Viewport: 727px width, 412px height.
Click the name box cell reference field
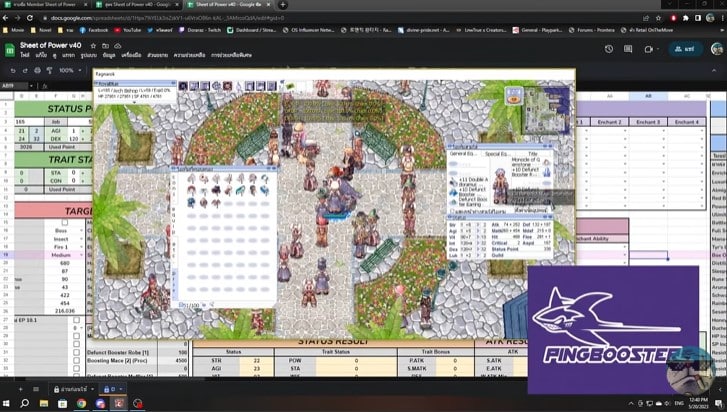click(14, 86)
